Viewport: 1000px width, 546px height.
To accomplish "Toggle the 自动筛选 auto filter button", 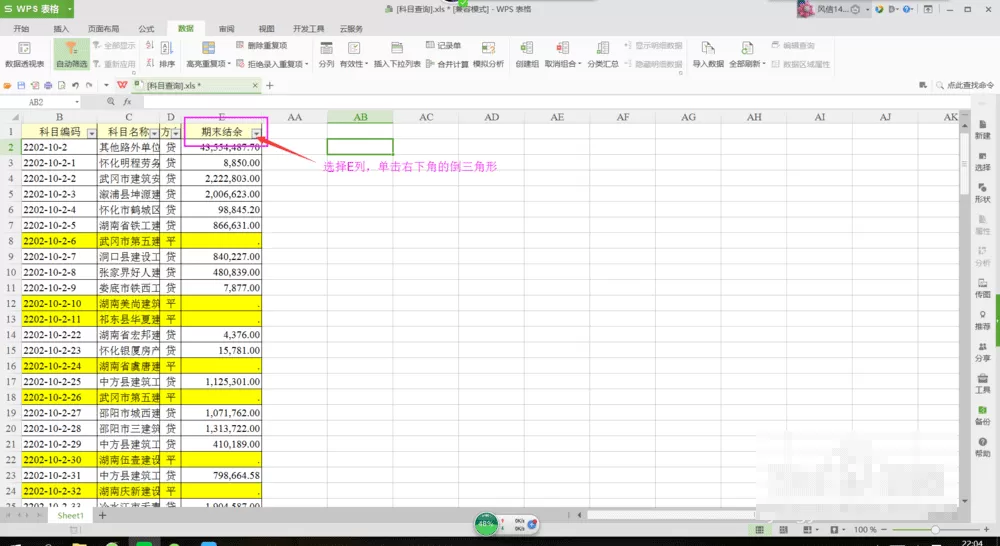I will click(71, 55).
